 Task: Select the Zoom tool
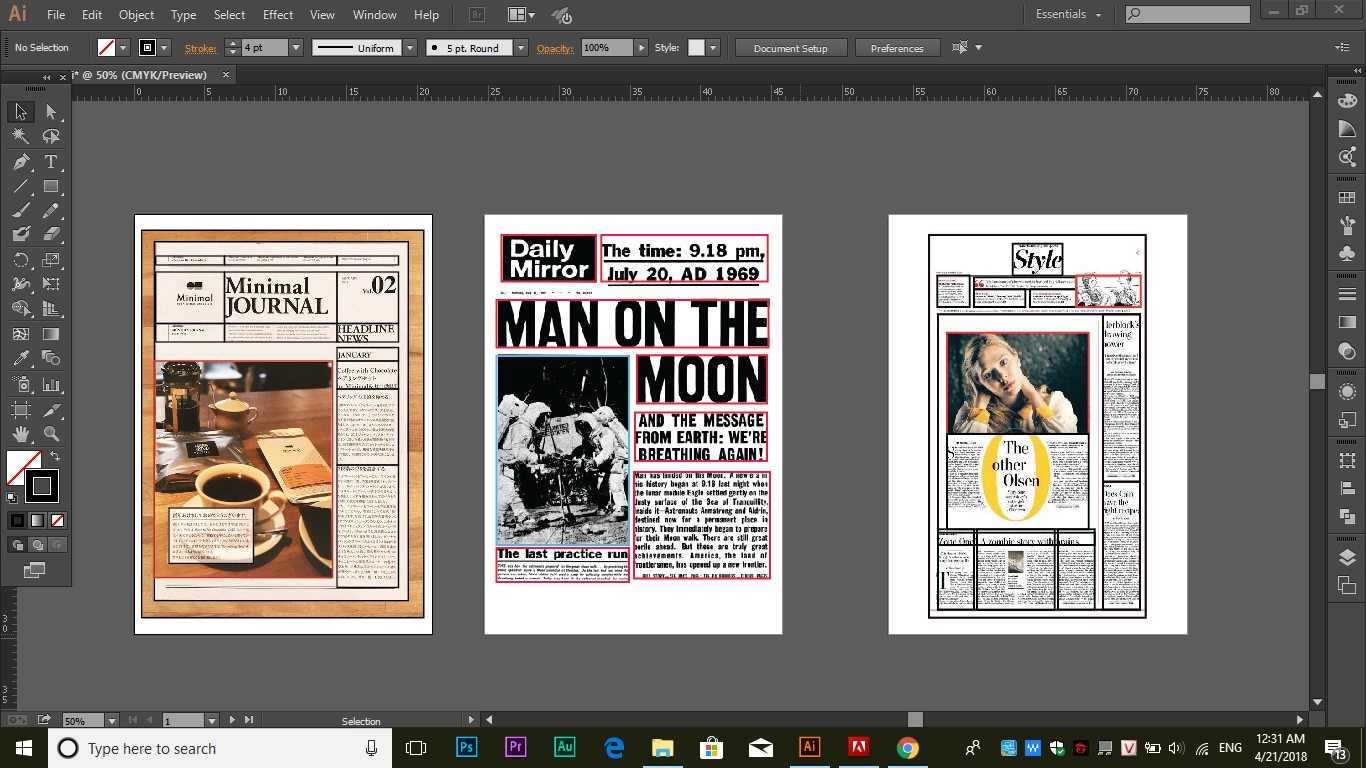51,434
